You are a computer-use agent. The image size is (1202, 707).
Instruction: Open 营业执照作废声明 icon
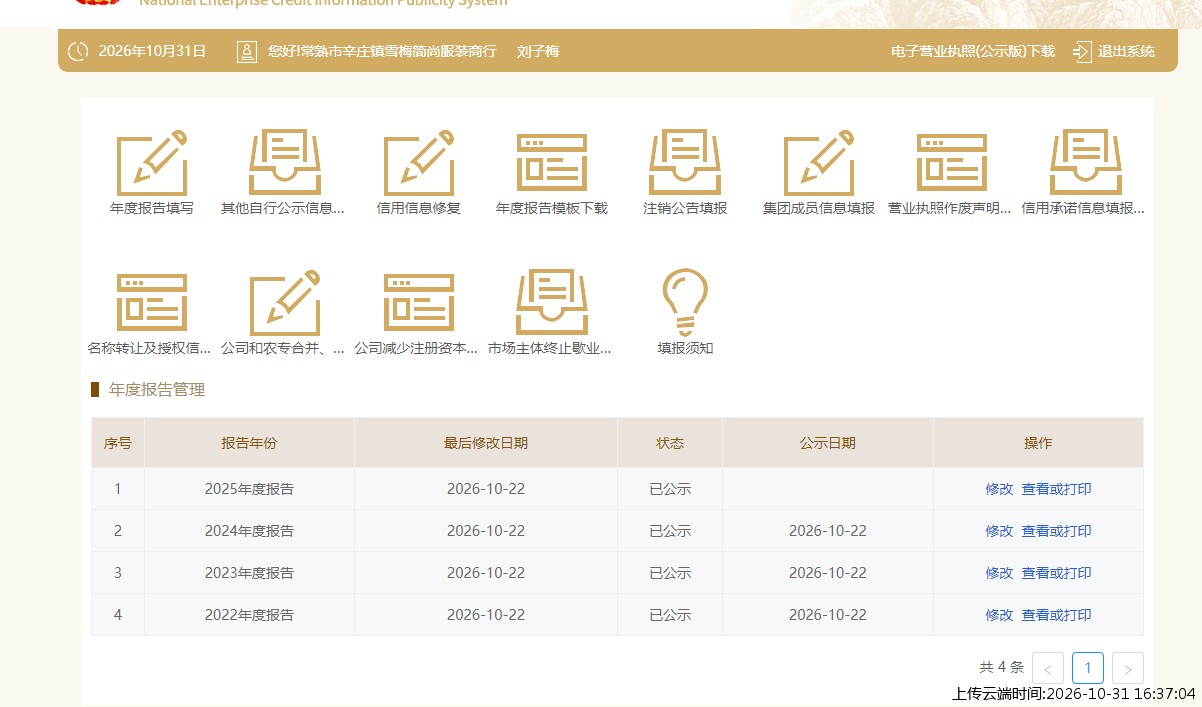pos(952,162)
